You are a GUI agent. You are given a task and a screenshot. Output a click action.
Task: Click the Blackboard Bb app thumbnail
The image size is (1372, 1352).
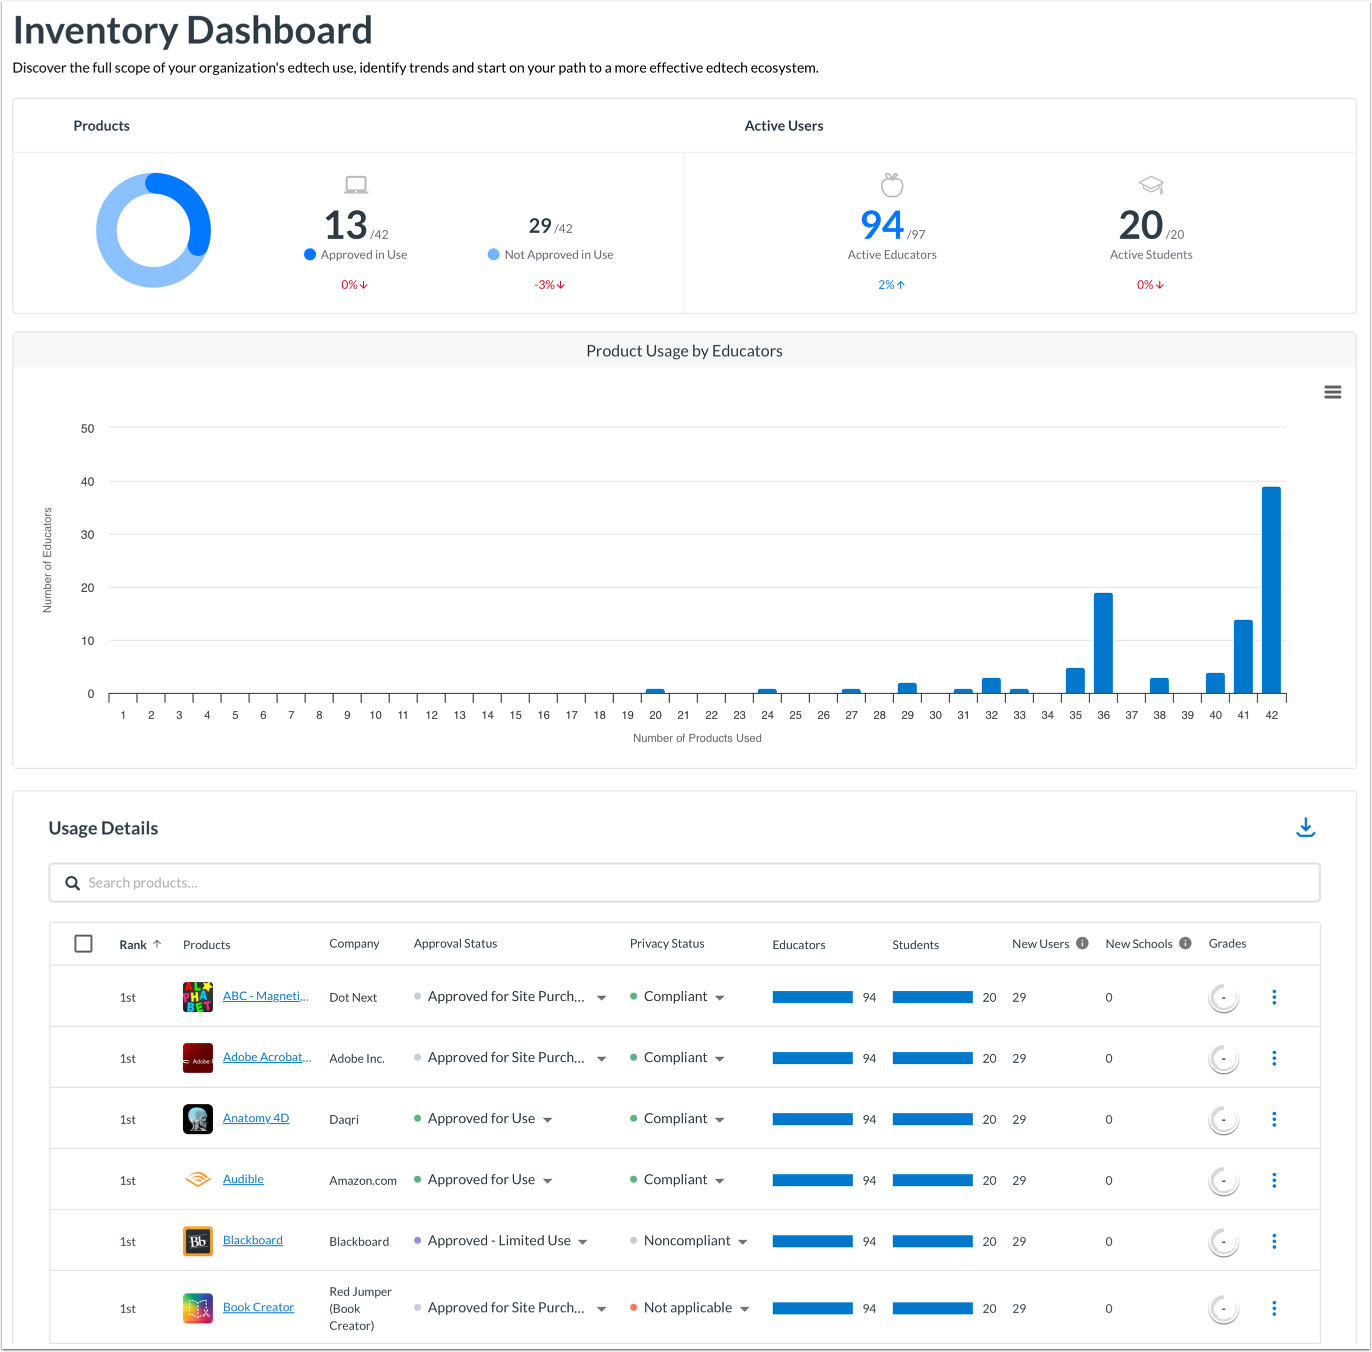pos(197,1241)
